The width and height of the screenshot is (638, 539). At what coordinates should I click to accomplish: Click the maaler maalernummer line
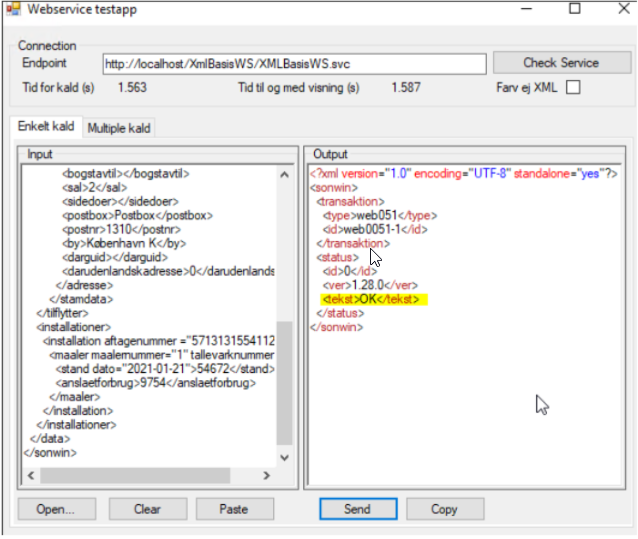[x=162, y=355]
